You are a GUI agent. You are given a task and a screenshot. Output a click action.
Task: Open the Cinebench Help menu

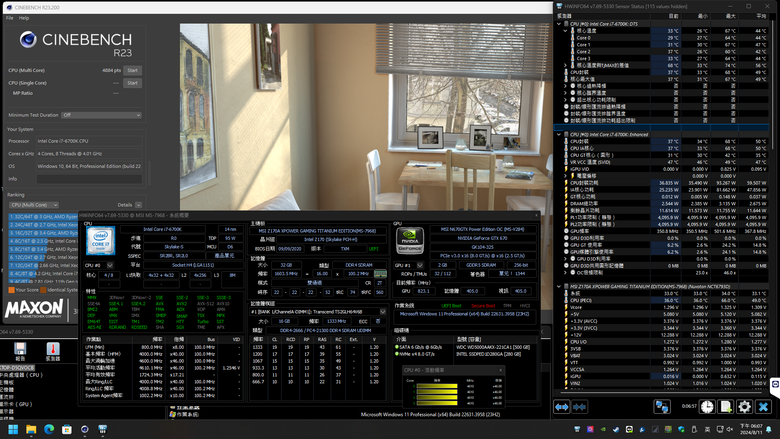click(x=24, y=18)
